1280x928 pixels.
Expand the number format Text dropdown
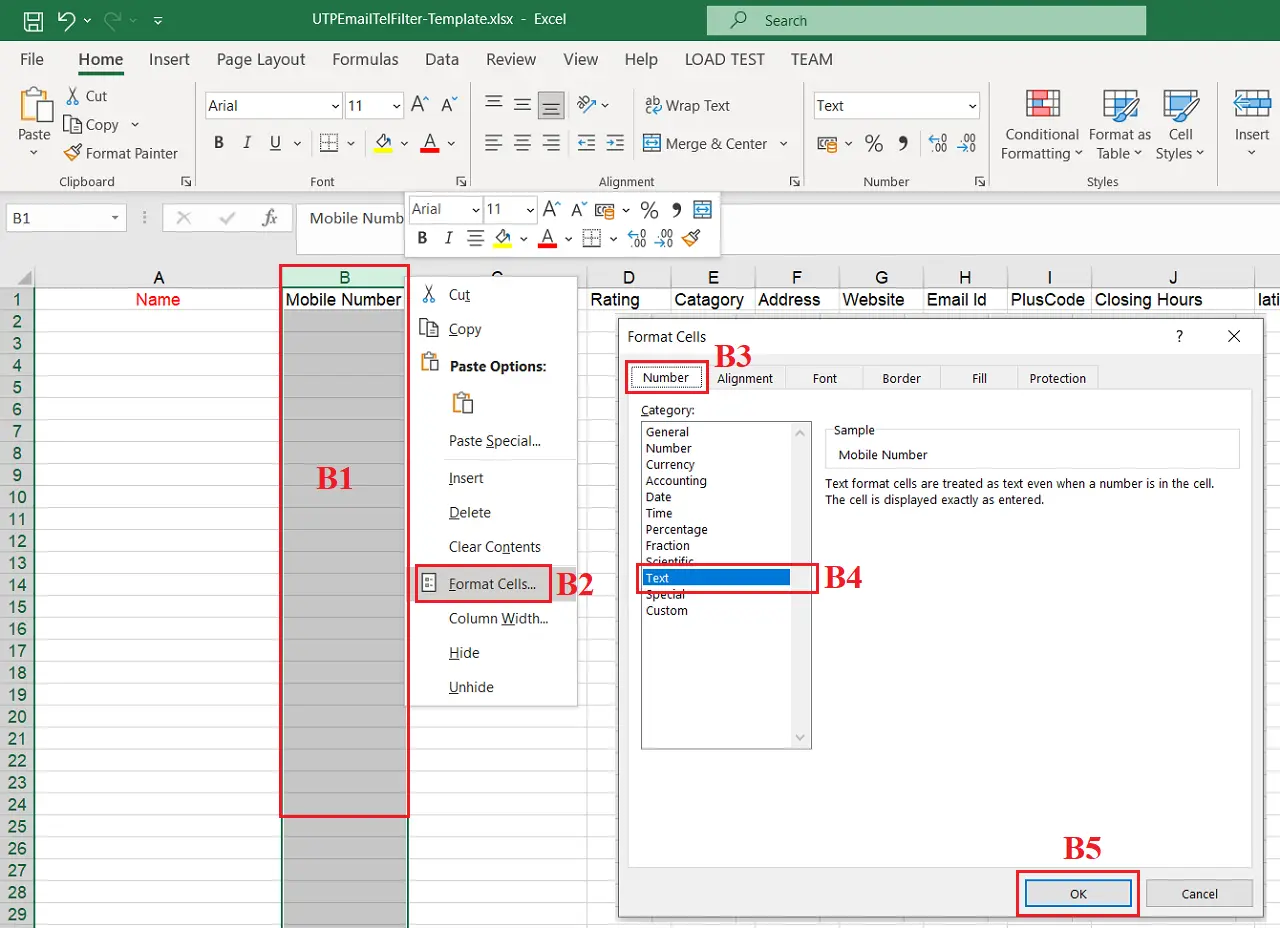(x=972, y=106)
